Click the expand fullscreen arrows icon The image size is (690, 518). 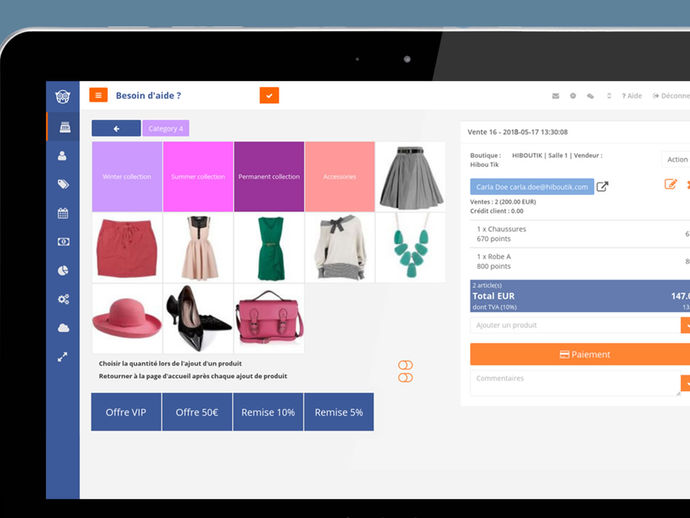click(63, 357)
